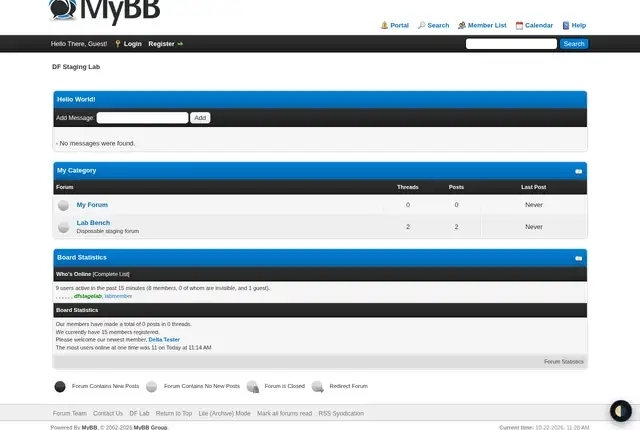
Task: Open labmember user profile
Action: (x=118, y=296)
